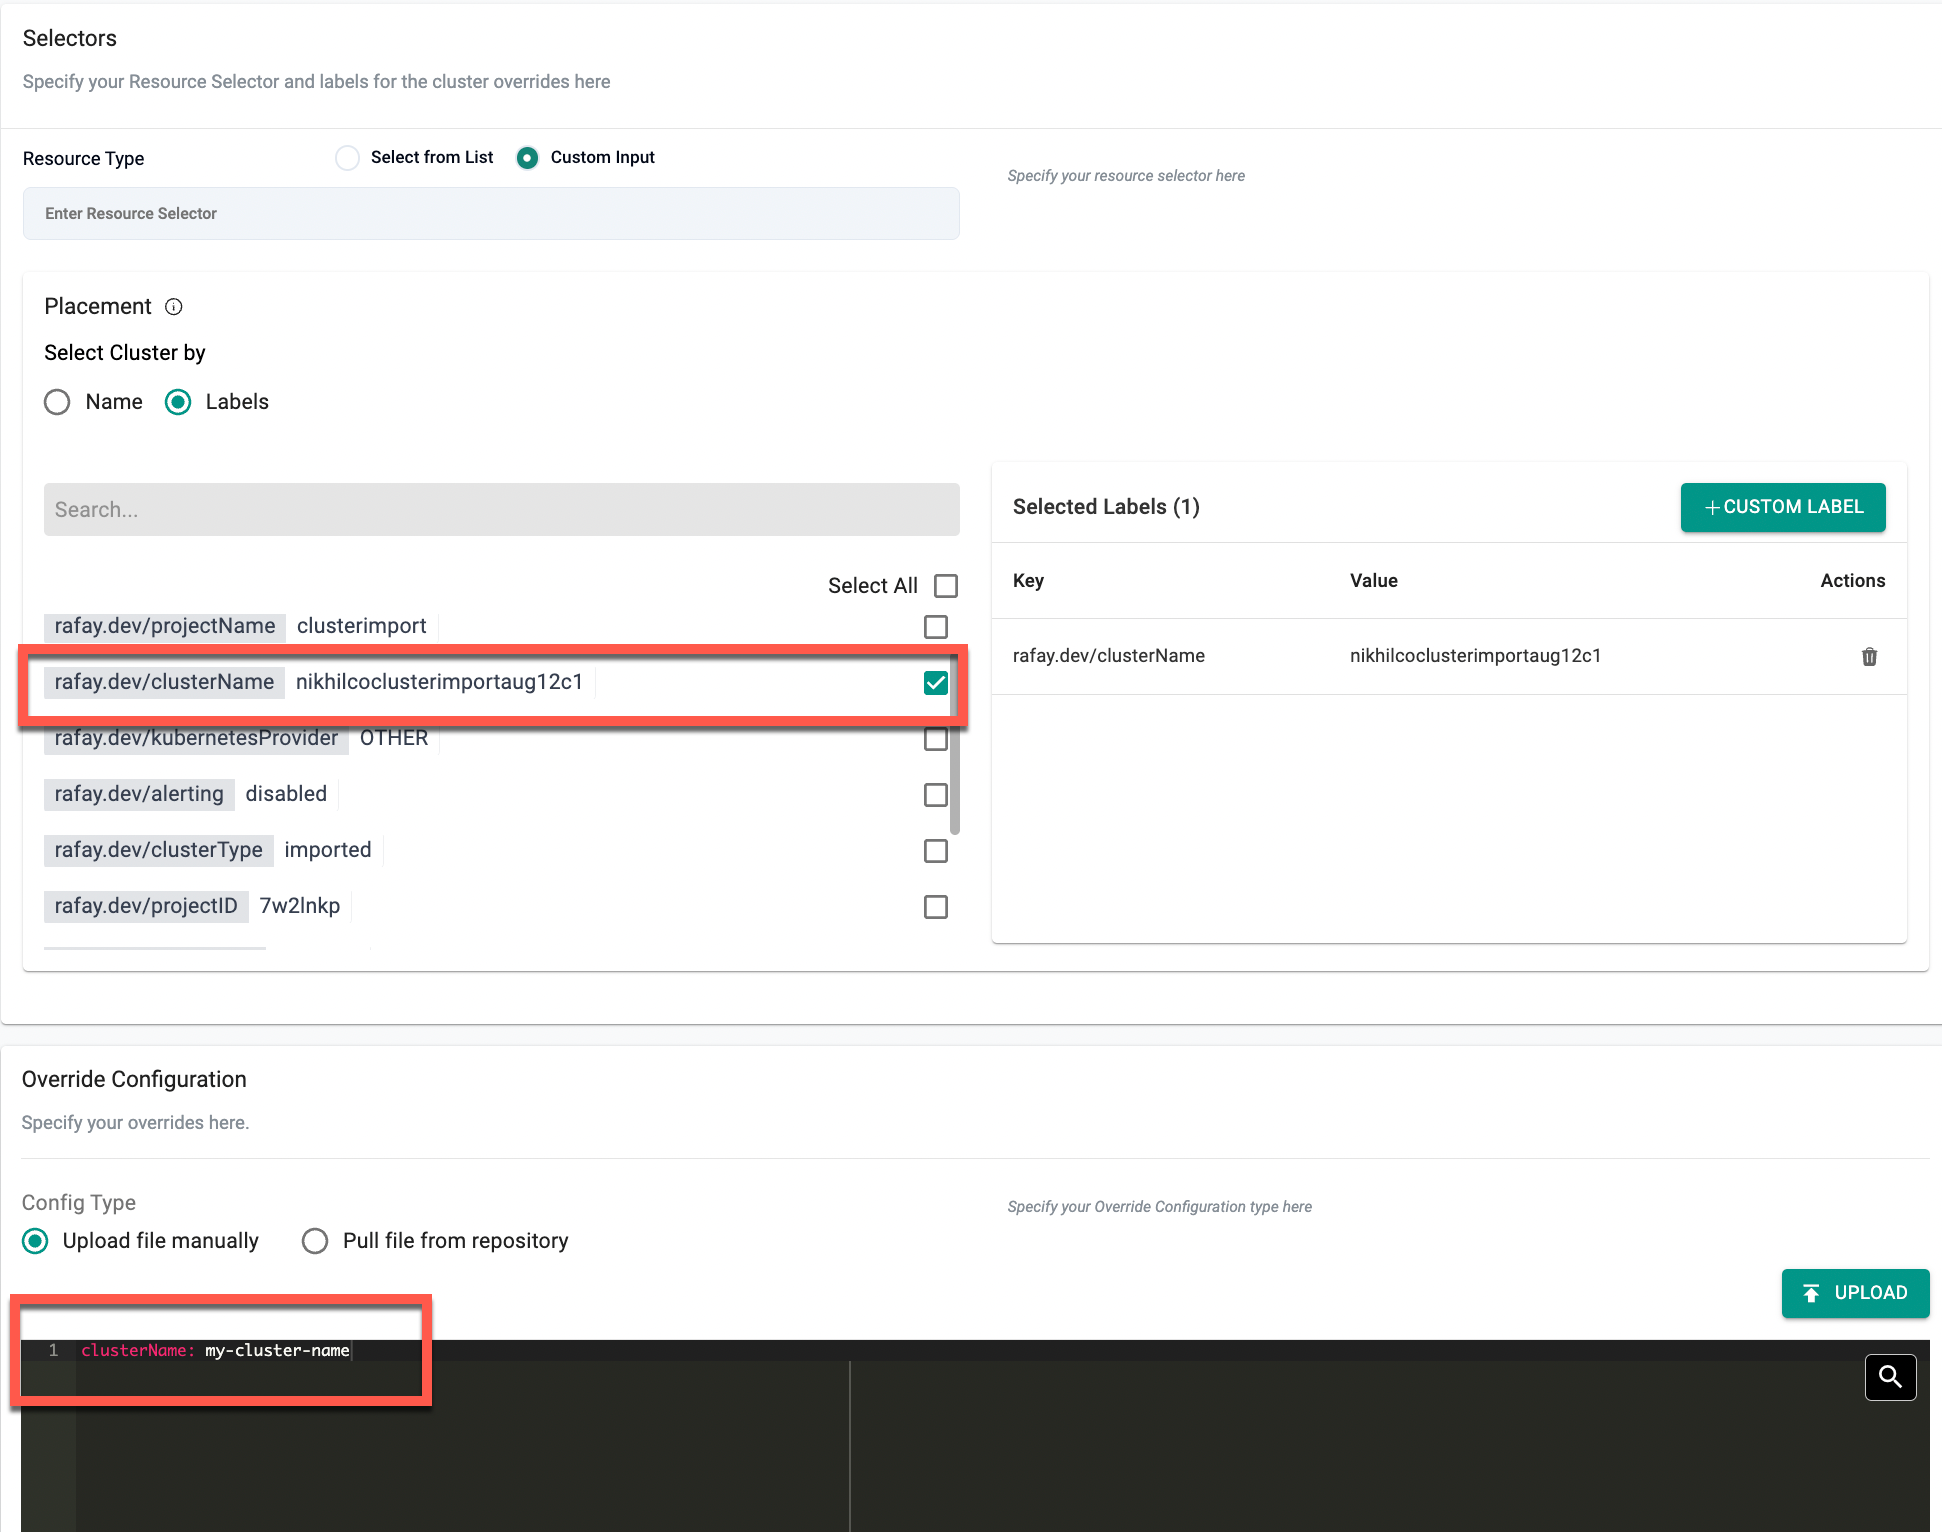
Task: Tick the rafay.dev/clusterType imported checkbox
Action: (x=936, y=851)
